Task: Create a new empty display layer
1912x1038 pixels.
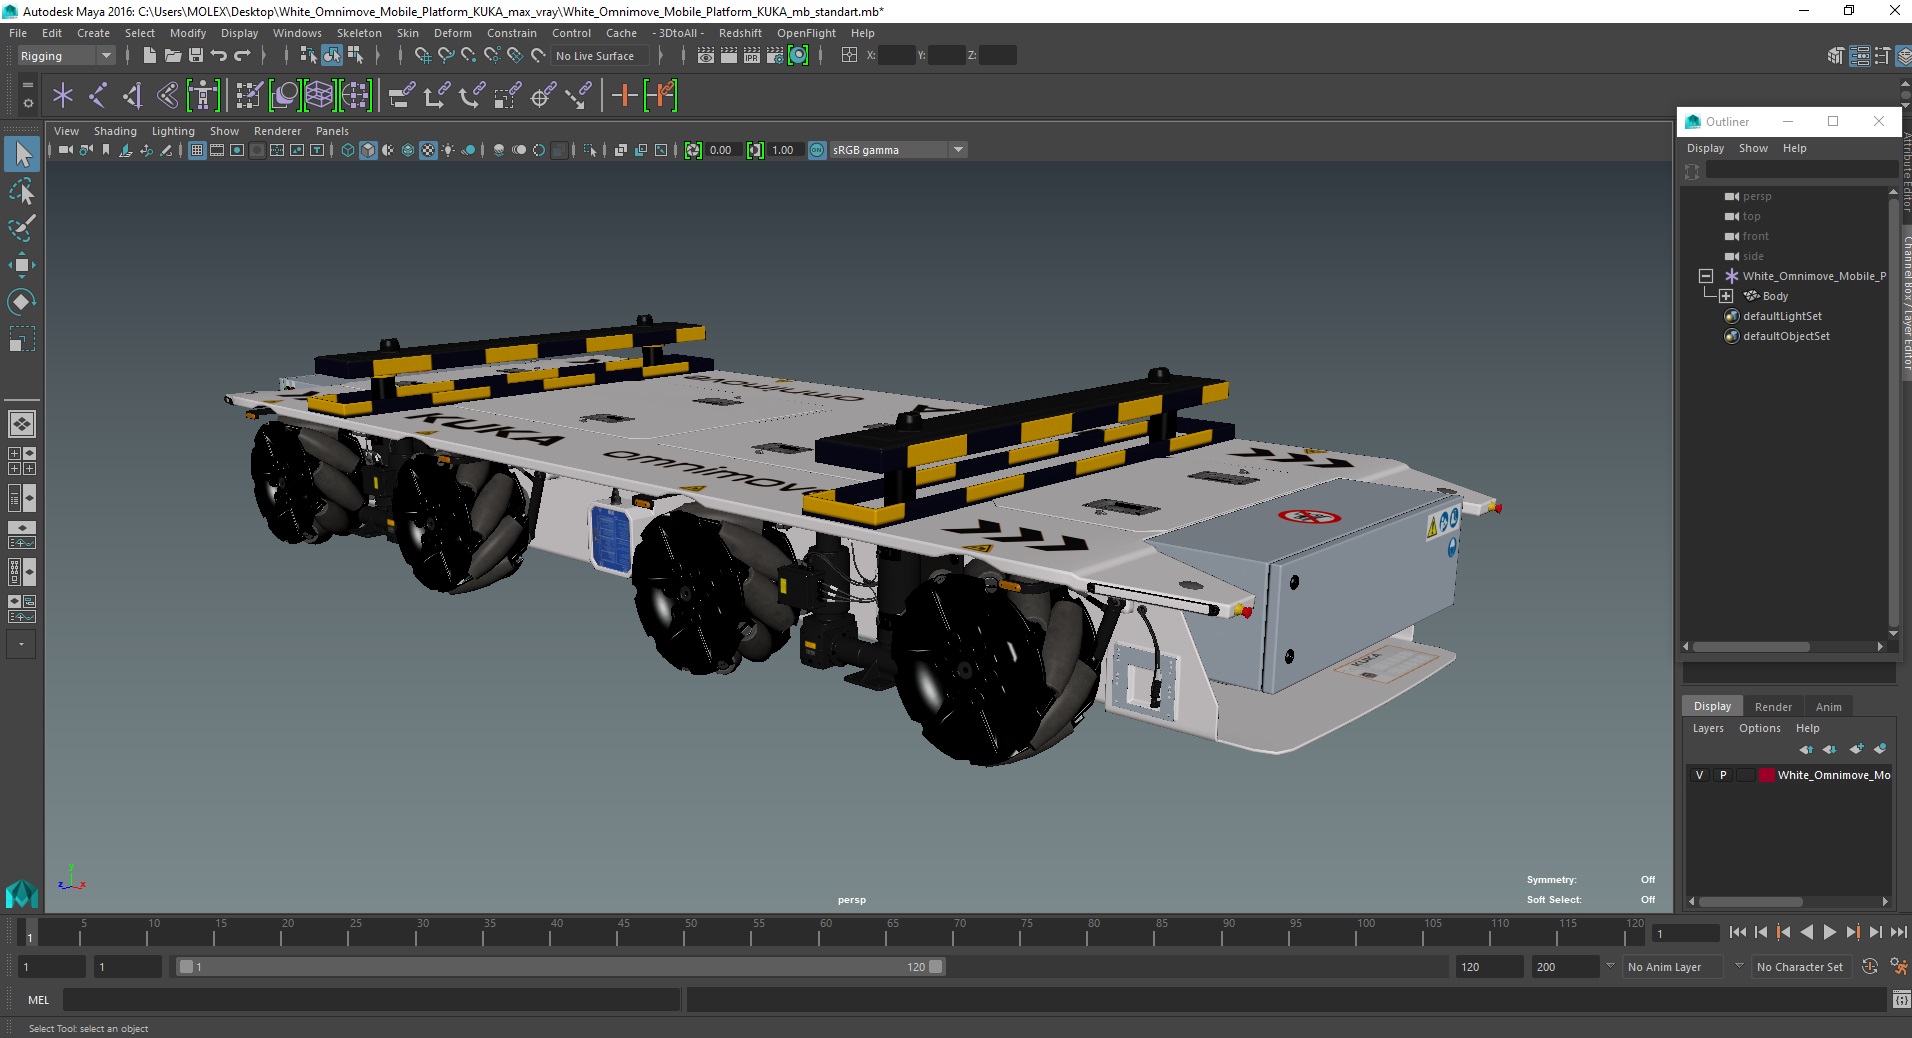Action: [1856, 749]
